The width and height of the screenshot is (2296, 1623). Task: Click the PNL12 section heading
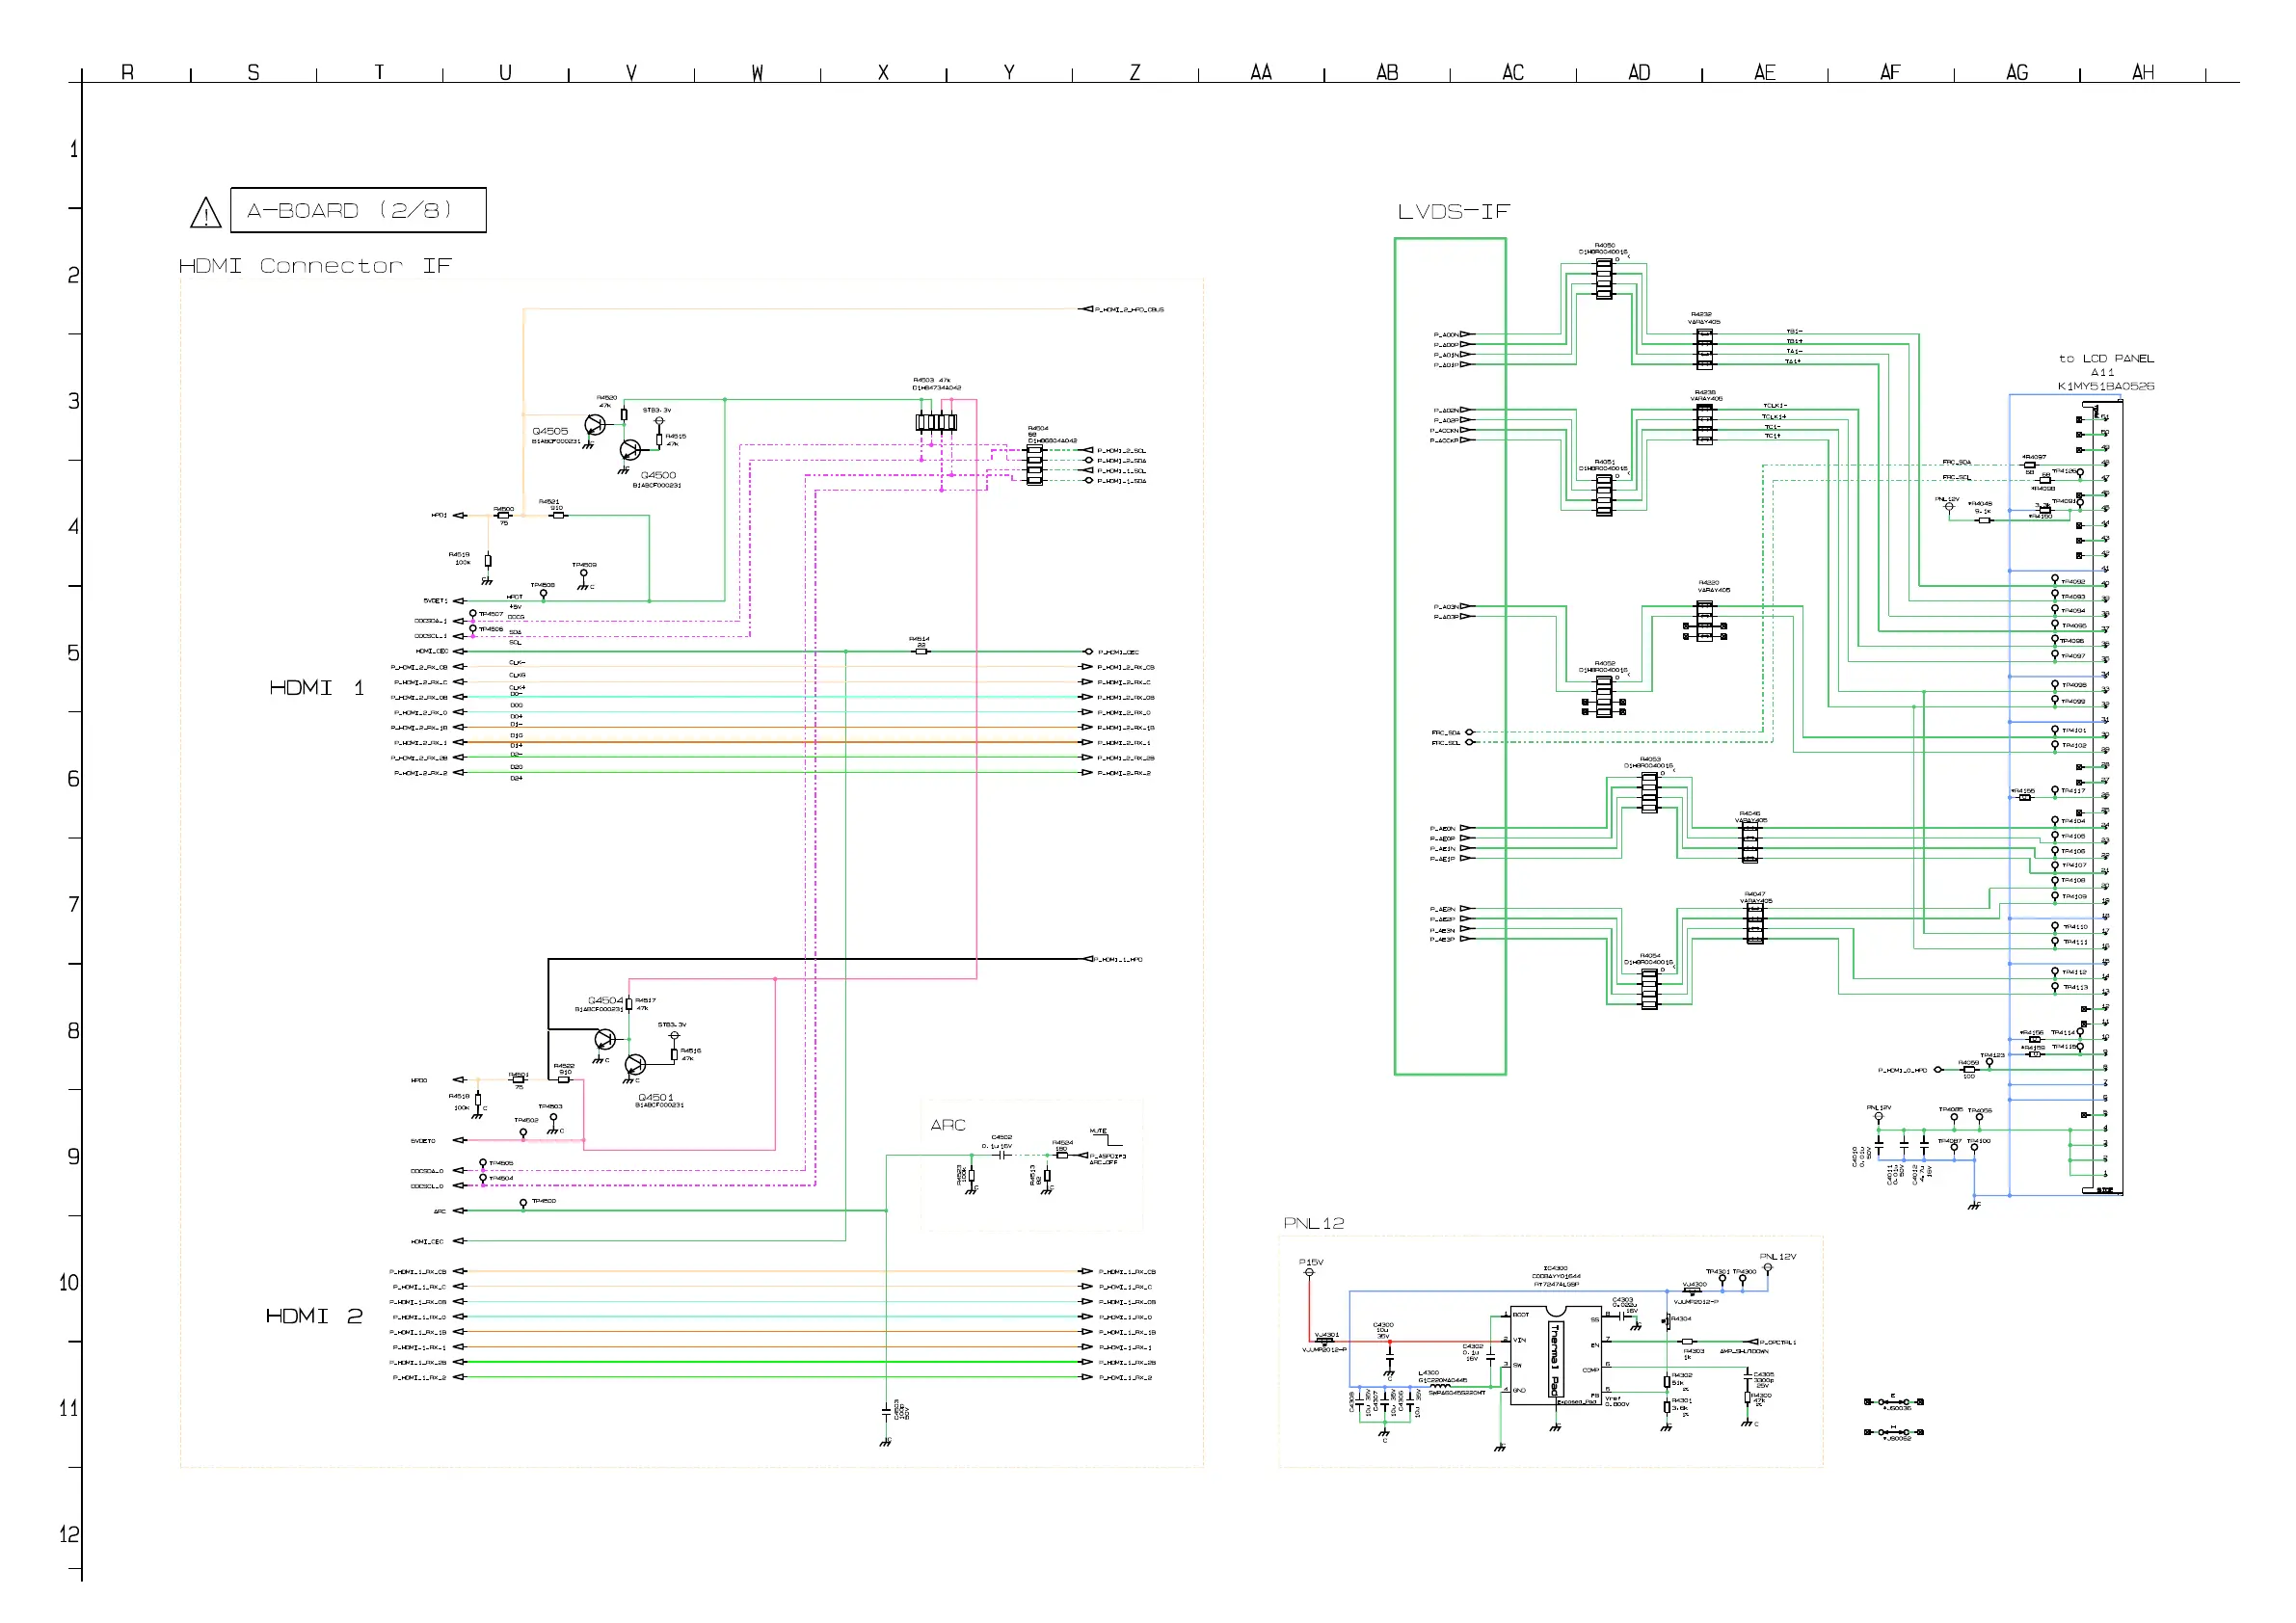click(x=1313, y=1223)
